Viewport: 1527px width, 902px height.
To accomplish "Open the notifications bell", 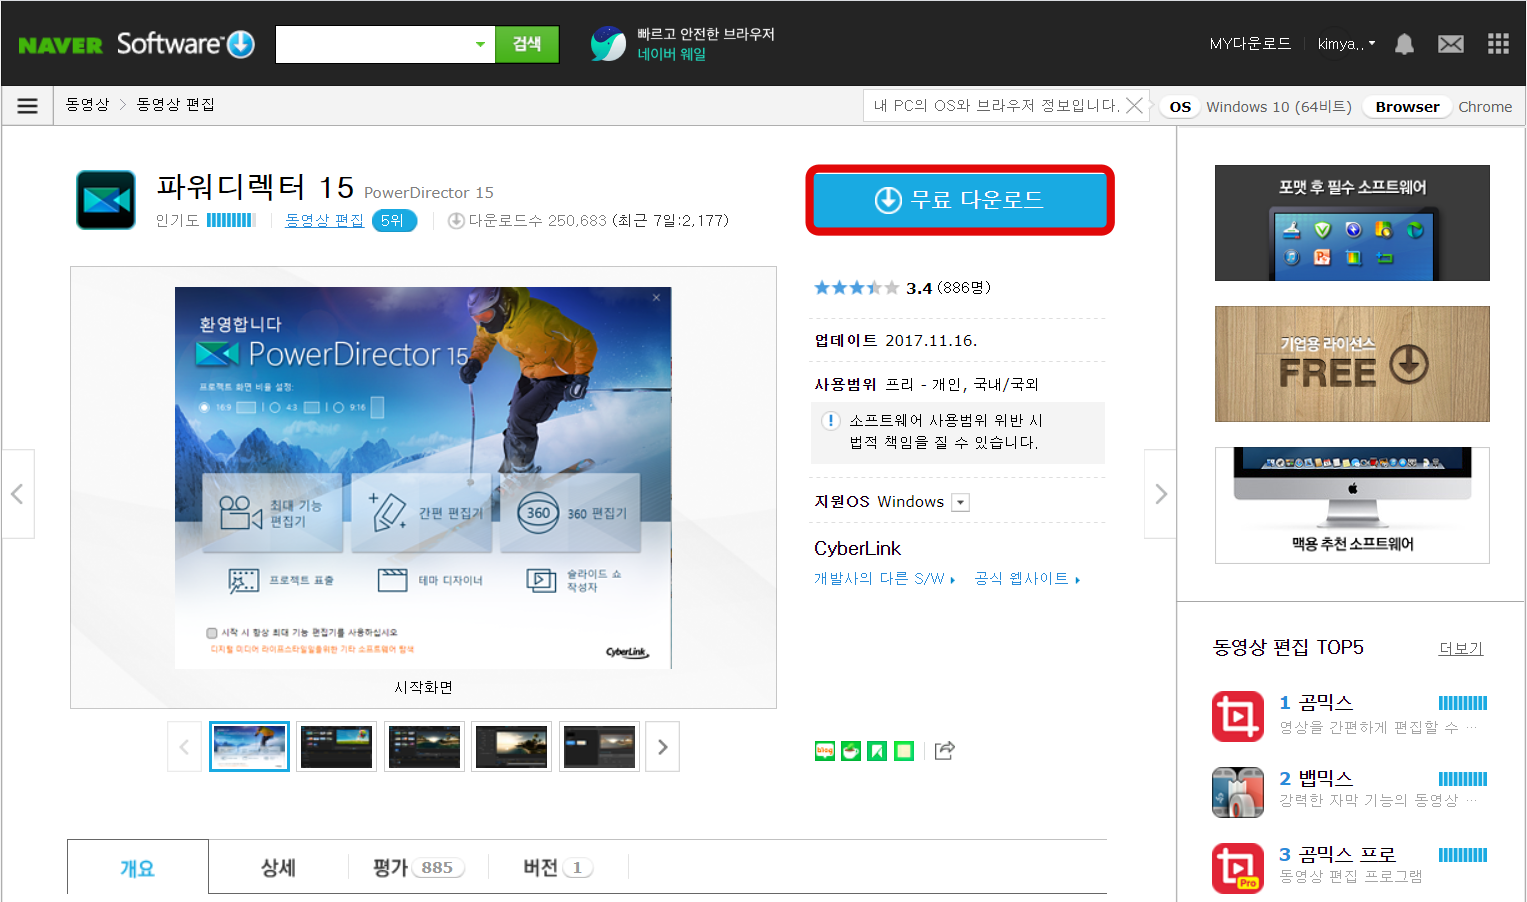I will coord(1404,44).
